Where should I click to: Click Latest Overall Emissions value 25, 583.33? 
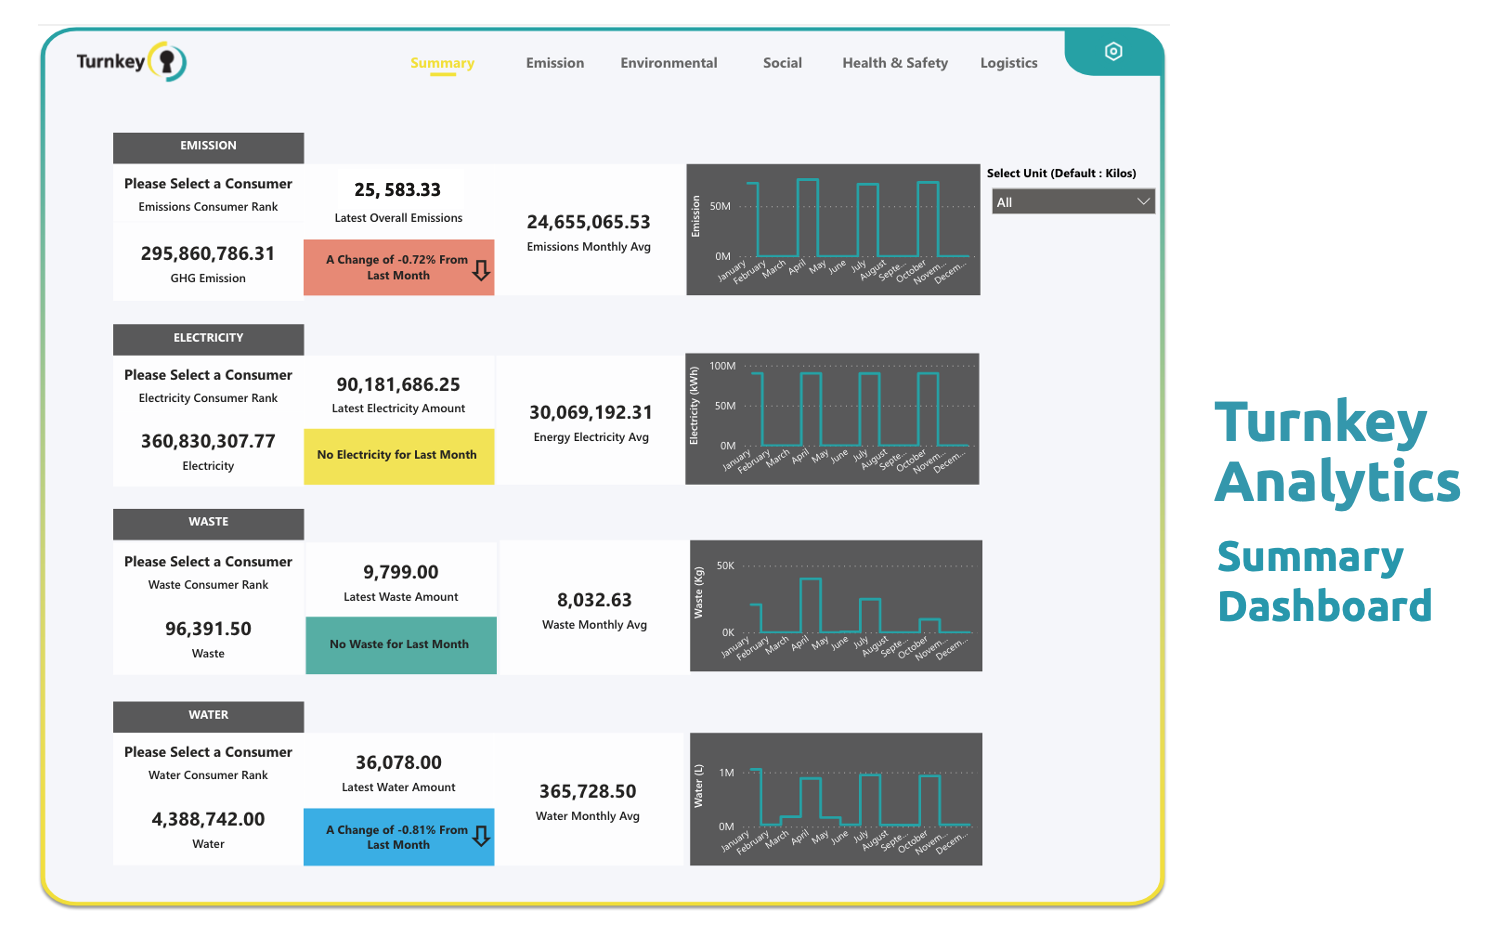click(x=398, y=190)
